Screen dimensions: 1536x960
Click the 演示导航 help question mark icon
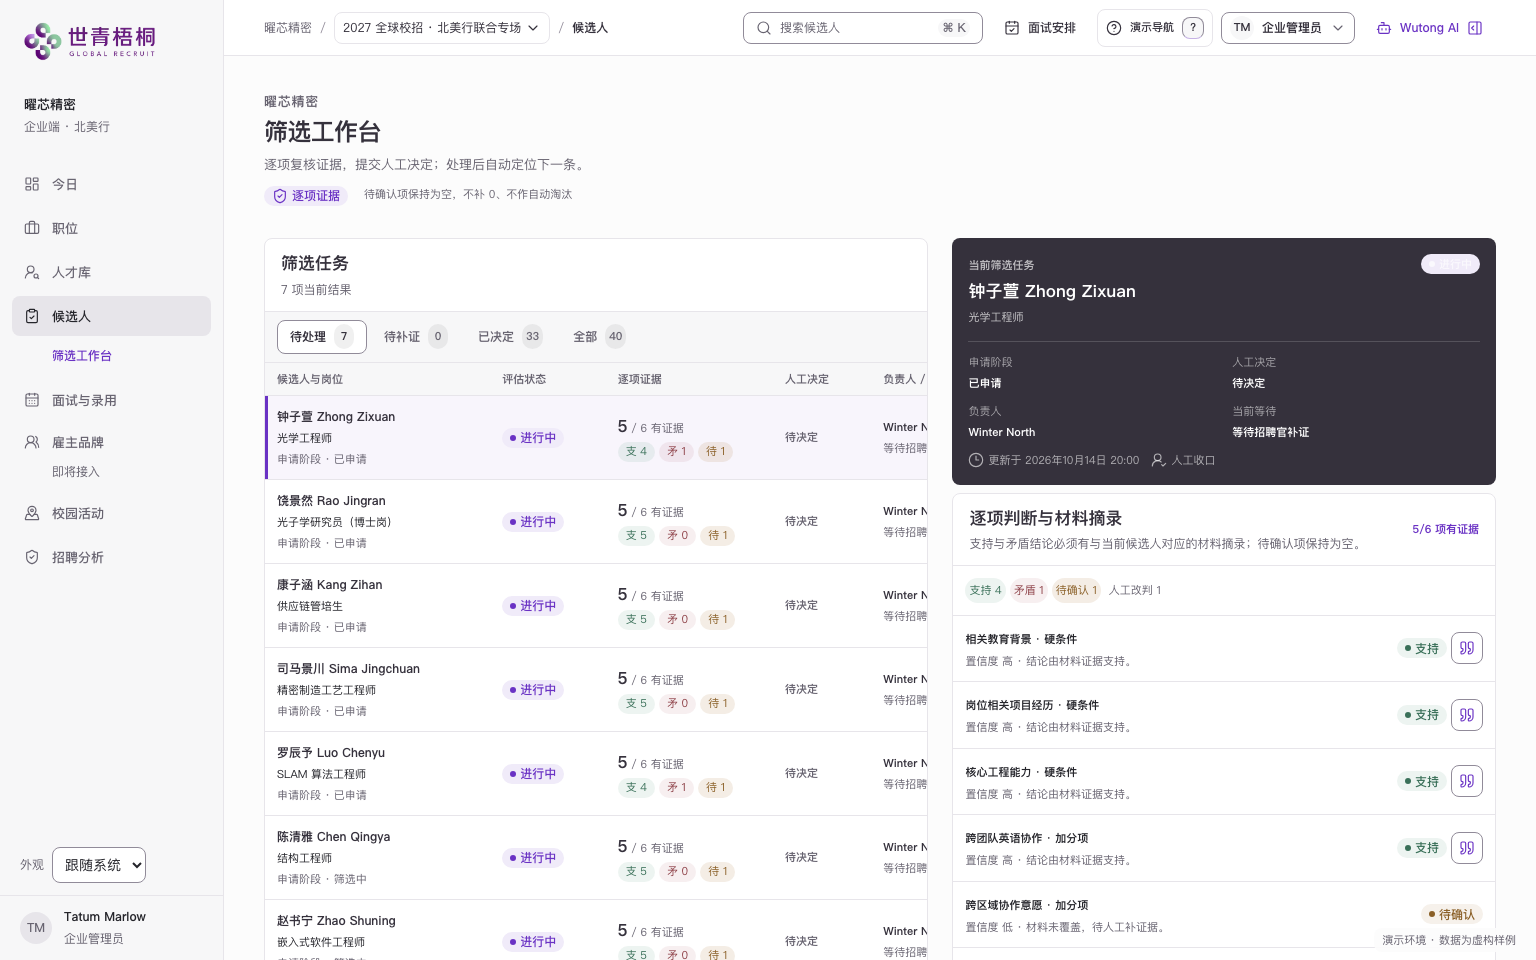point(1193,28)
